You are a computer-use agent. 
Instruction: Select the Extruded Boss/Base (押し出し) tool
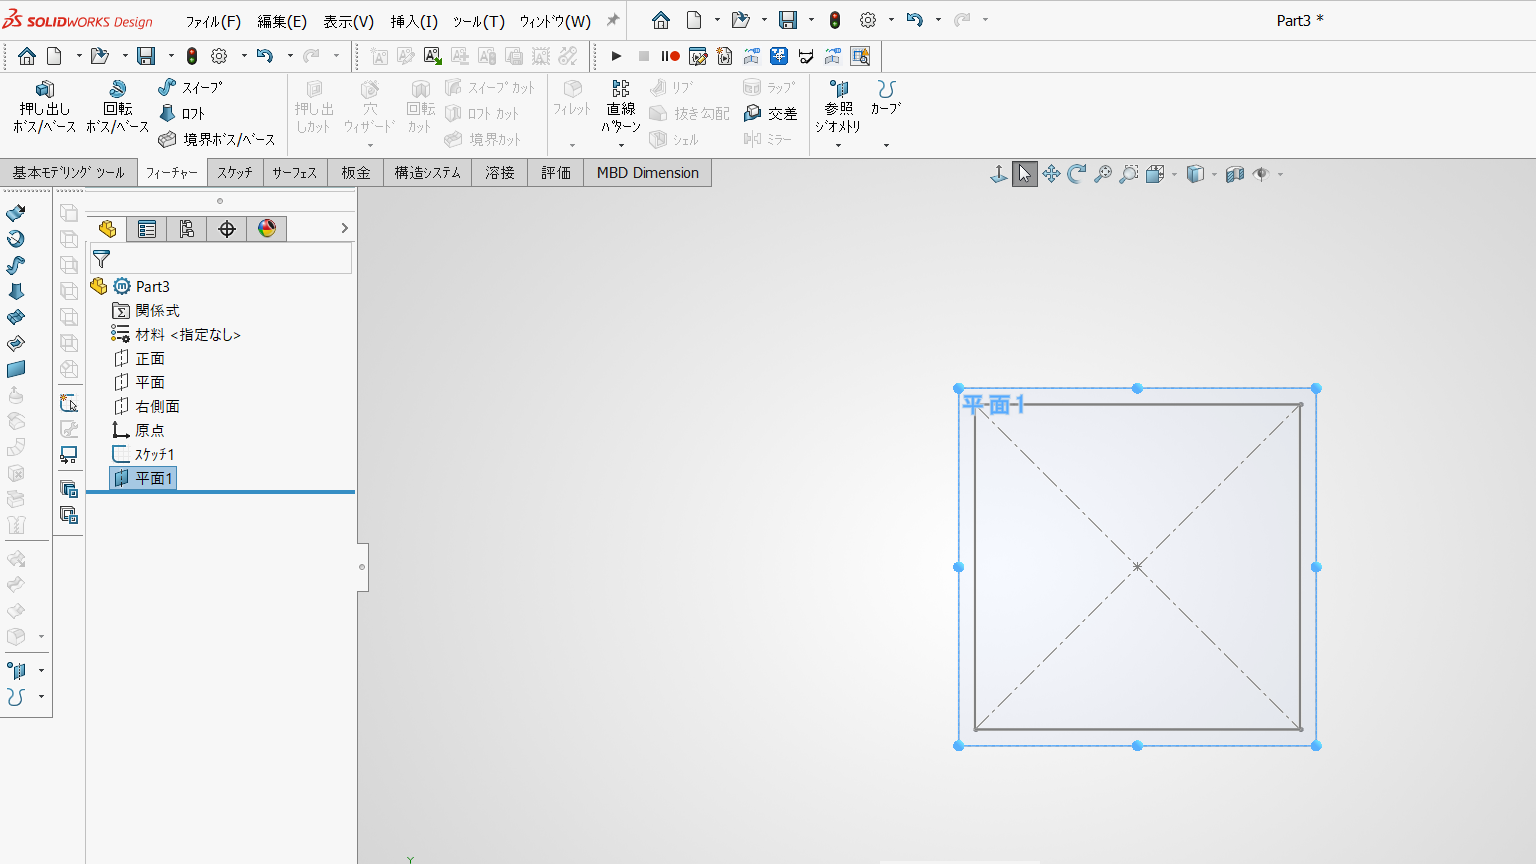[x=44, y=107]
